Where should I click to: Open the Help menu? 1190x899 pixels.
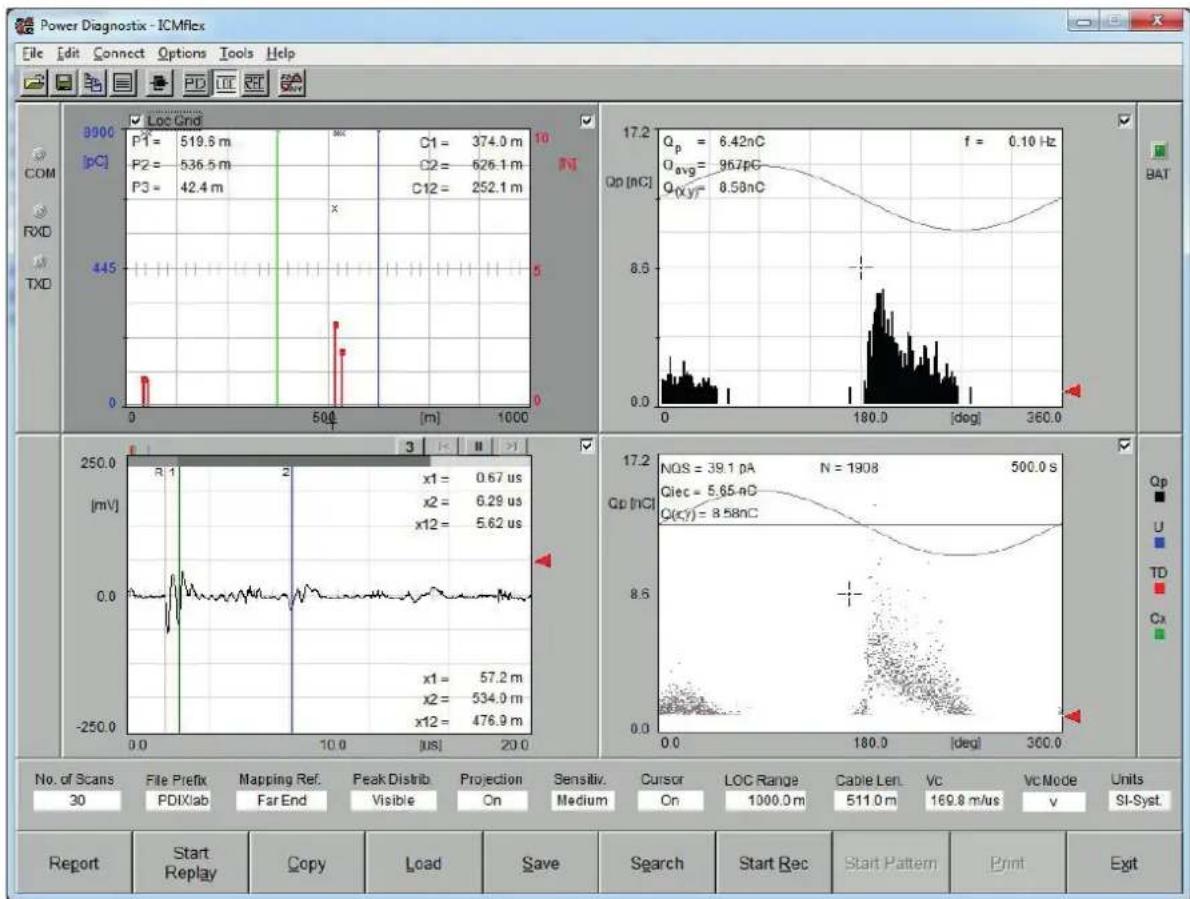coord(281,53)
